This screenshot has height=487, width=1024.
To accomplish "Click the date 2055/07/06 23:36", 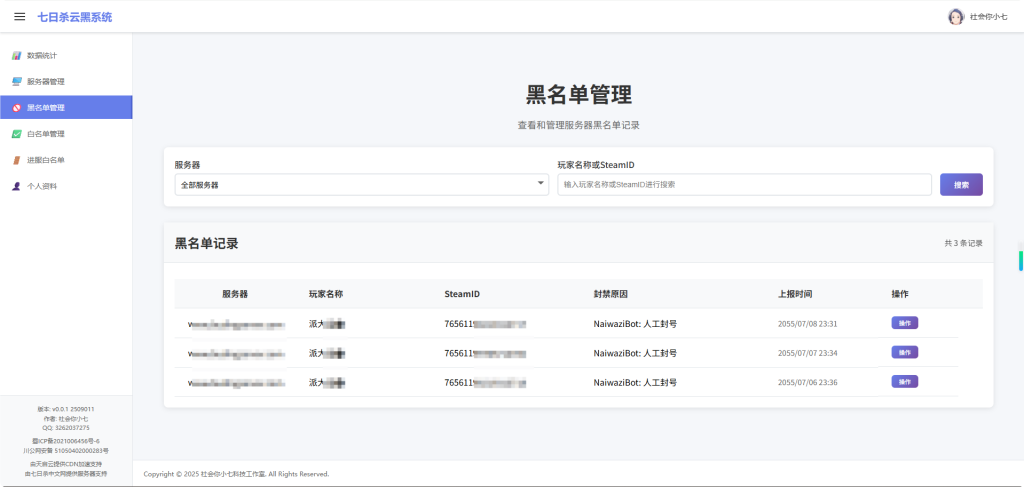I will tap(807, 383).
